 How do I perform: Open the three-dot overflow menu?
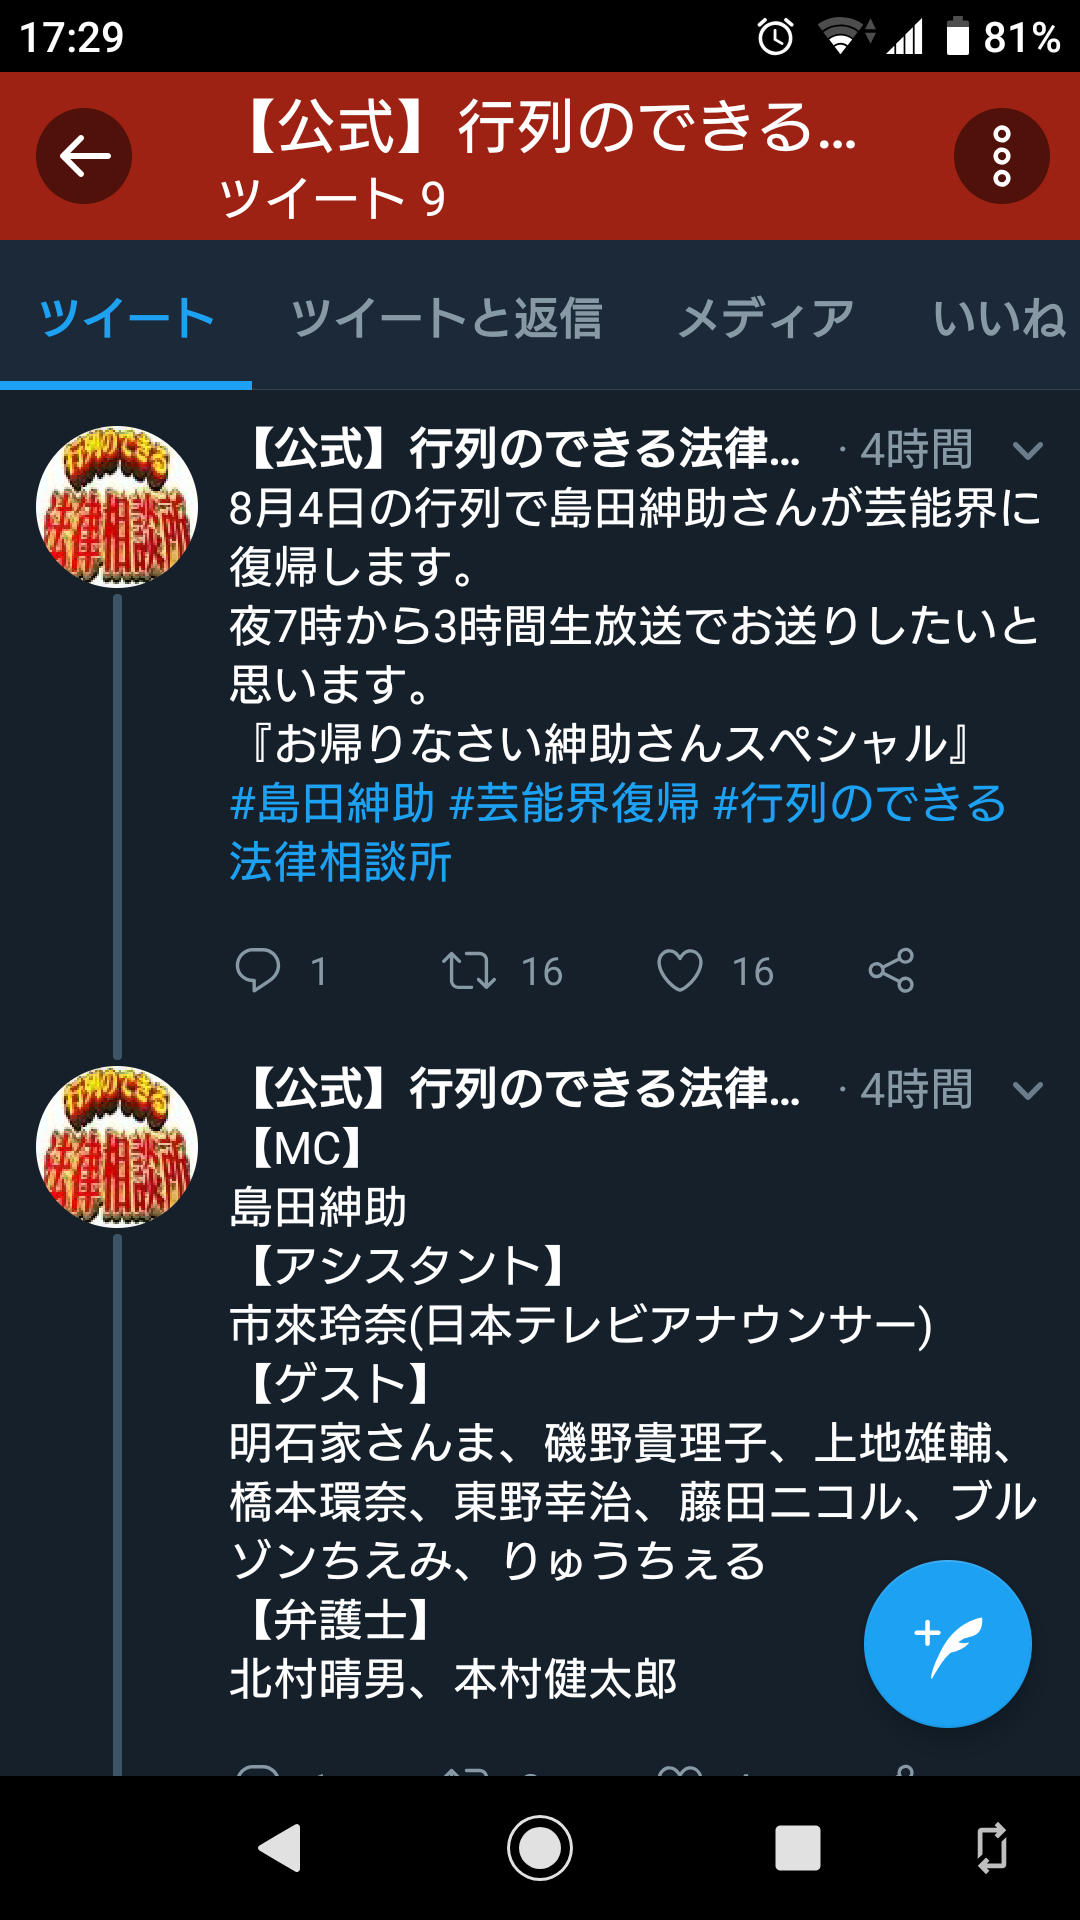pyautogui.click(x=1001, y=156)
